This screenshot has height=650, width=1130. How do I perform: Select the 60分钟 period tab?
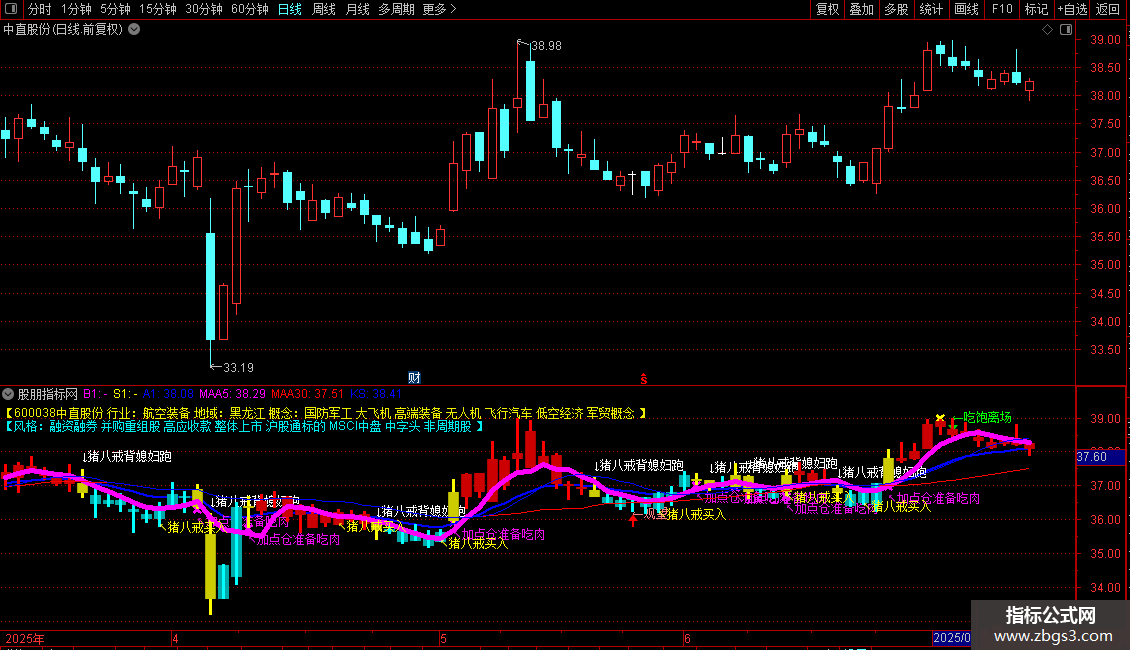click(250, 9)
